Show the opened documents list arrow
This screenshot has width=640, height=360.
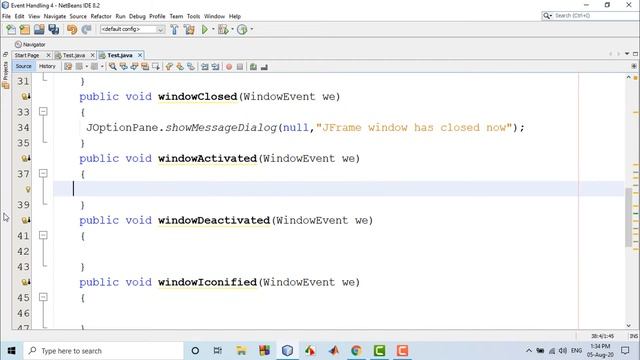(627, 54)
